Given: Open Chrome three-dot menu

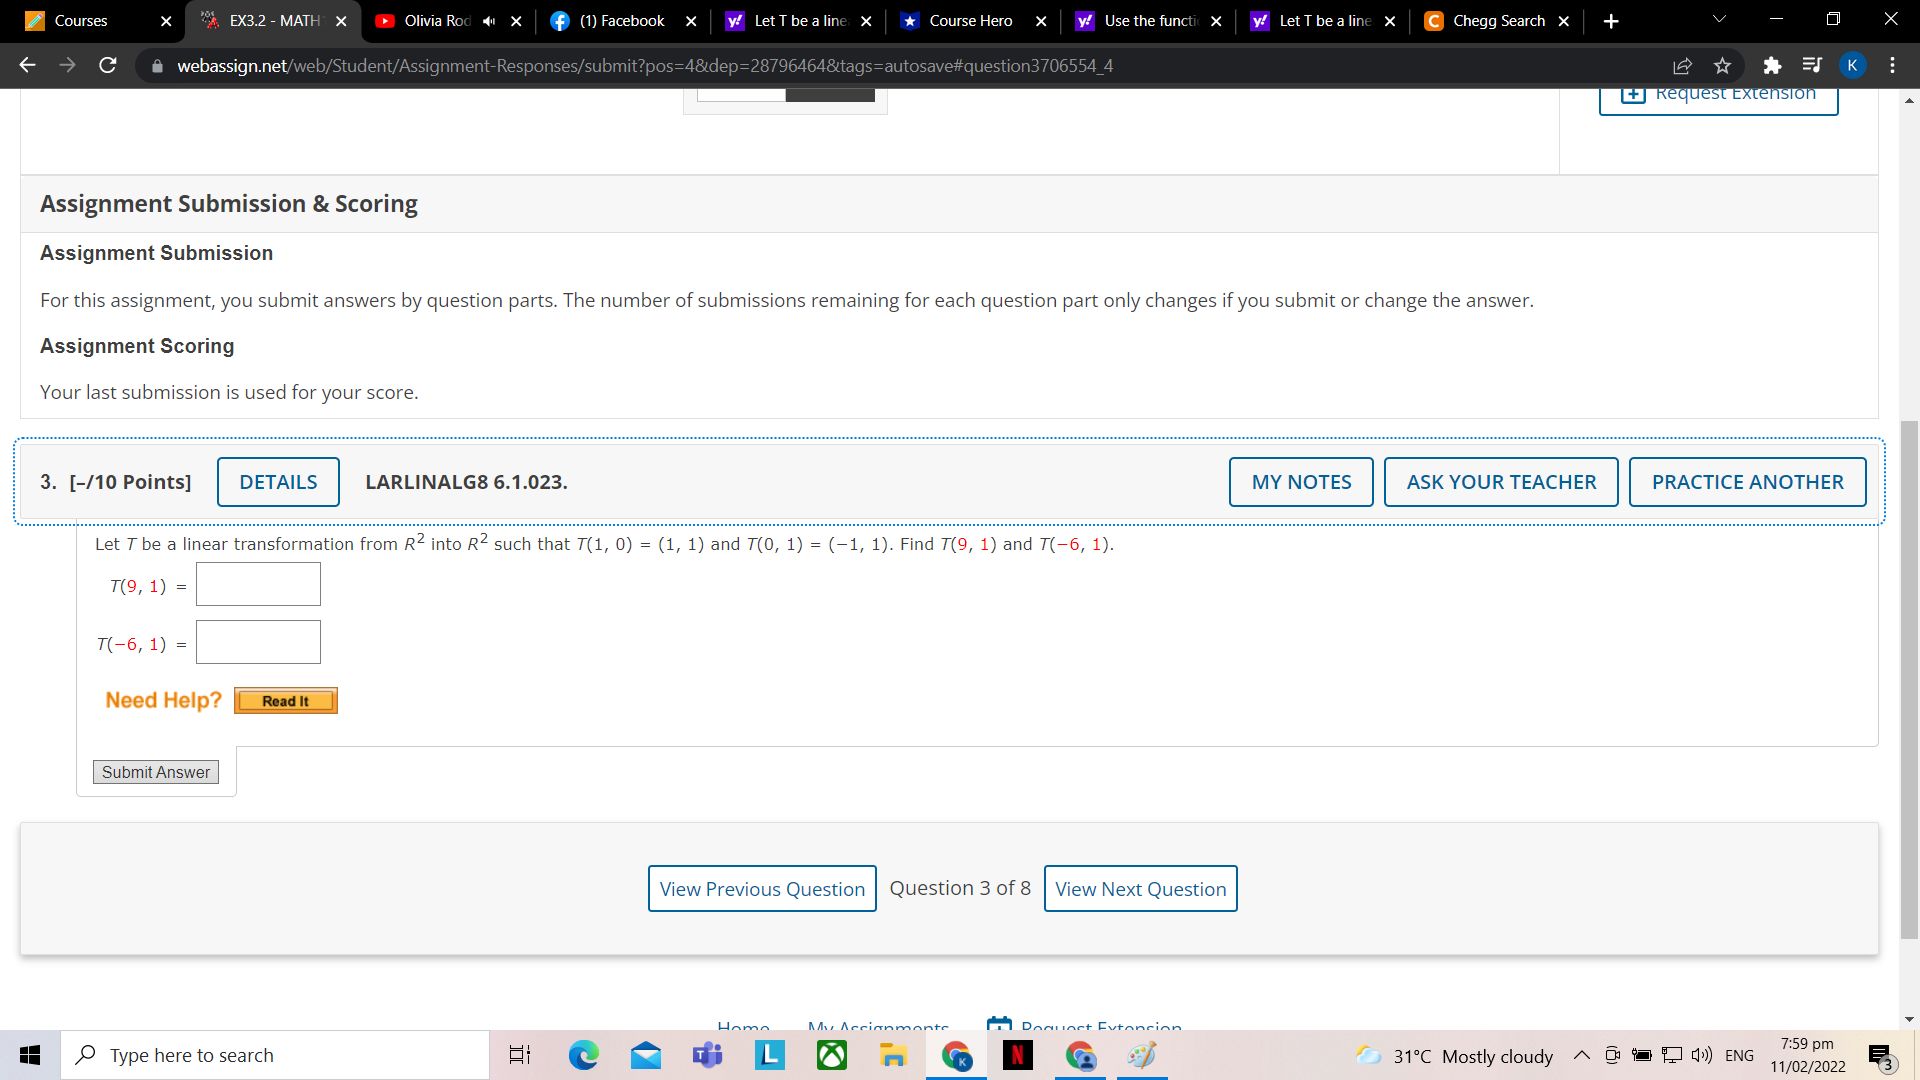Looking at the screenshot, I should point(1892,66).
